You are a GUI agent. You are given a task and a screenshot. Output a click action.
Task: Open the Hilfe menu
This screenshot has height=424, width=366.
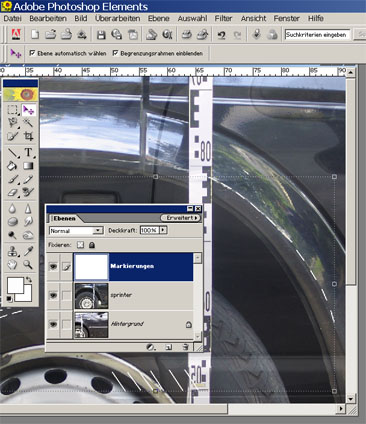point(316,18)
